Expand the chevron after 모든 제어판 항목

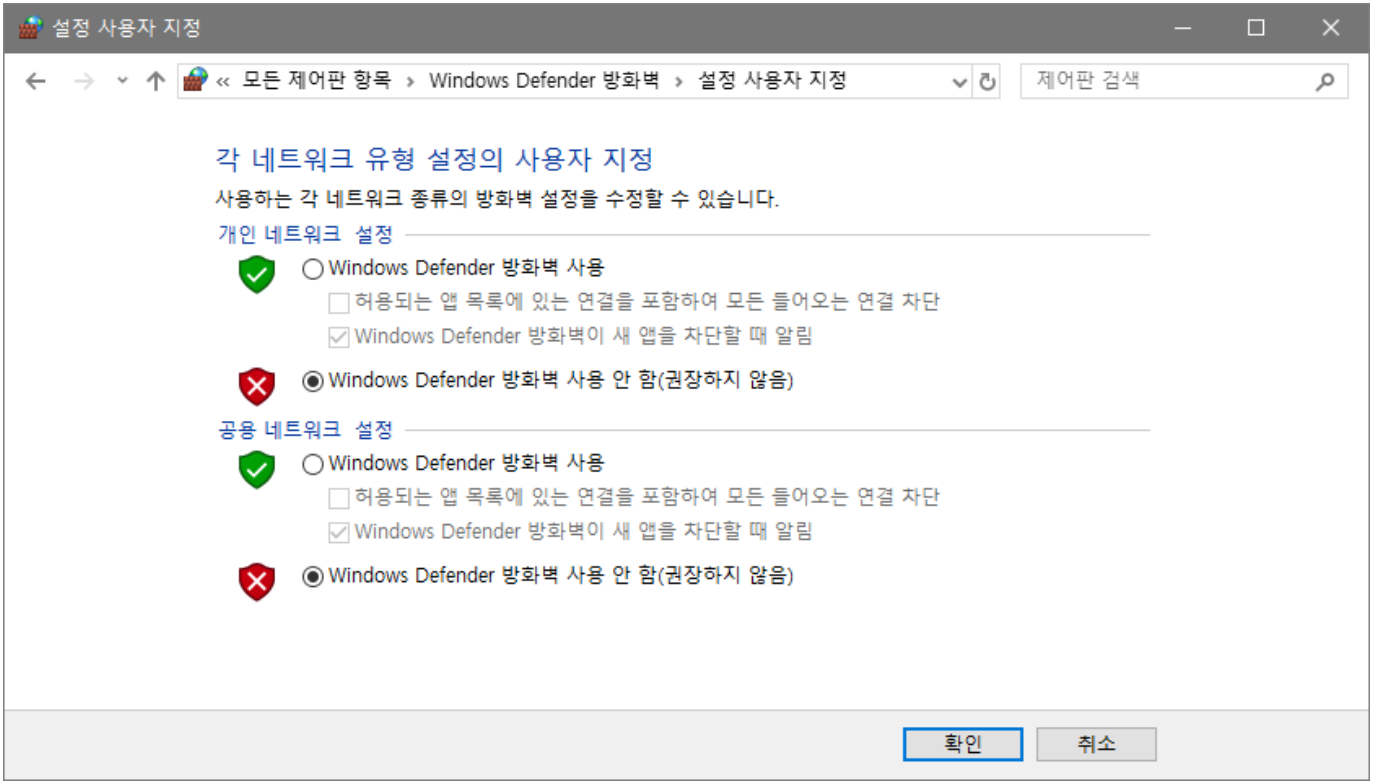tap(410, 82)
